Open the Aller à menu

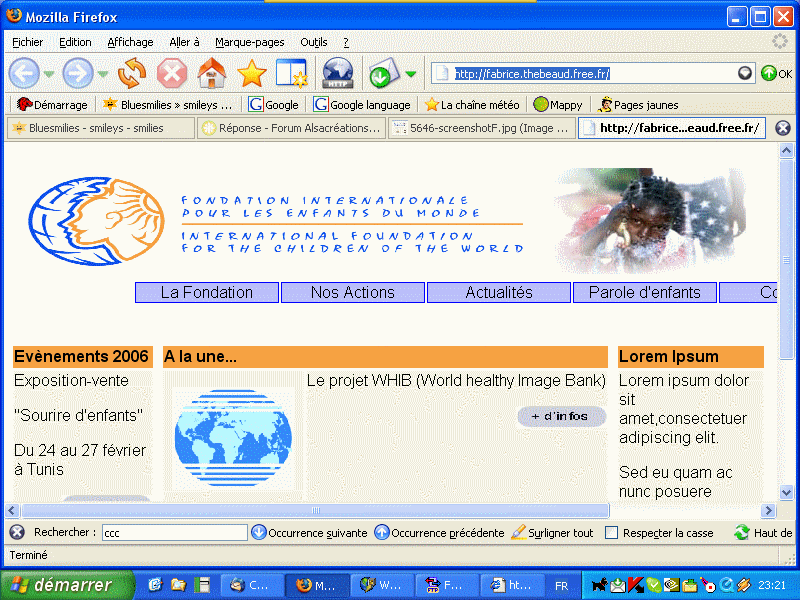click(184, 42)
